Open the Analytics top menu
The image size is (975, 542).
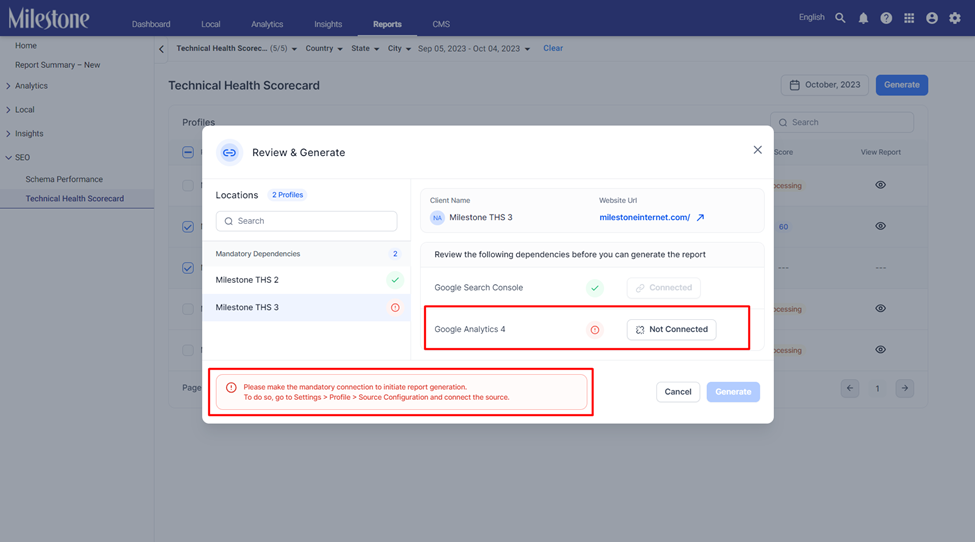[x=267, y=24]
